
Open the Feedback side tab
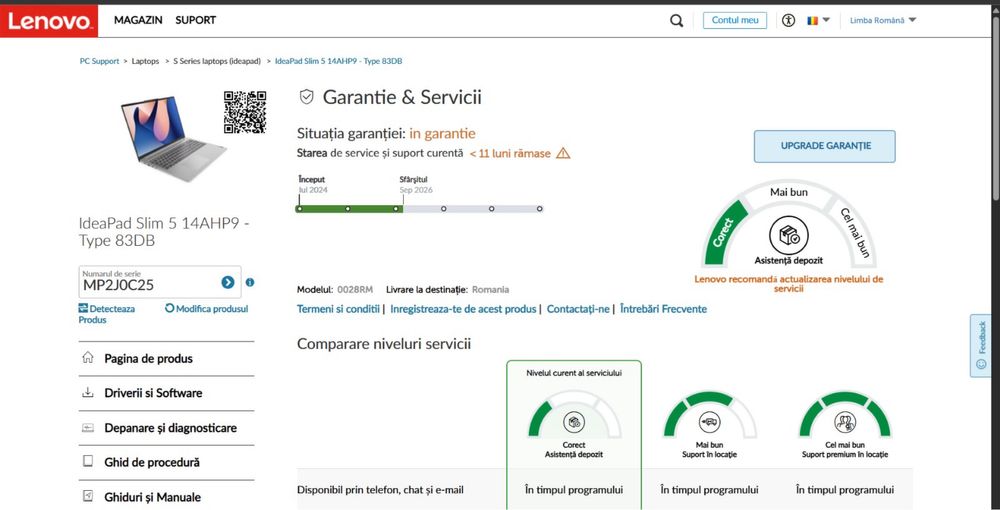point(981,345)
